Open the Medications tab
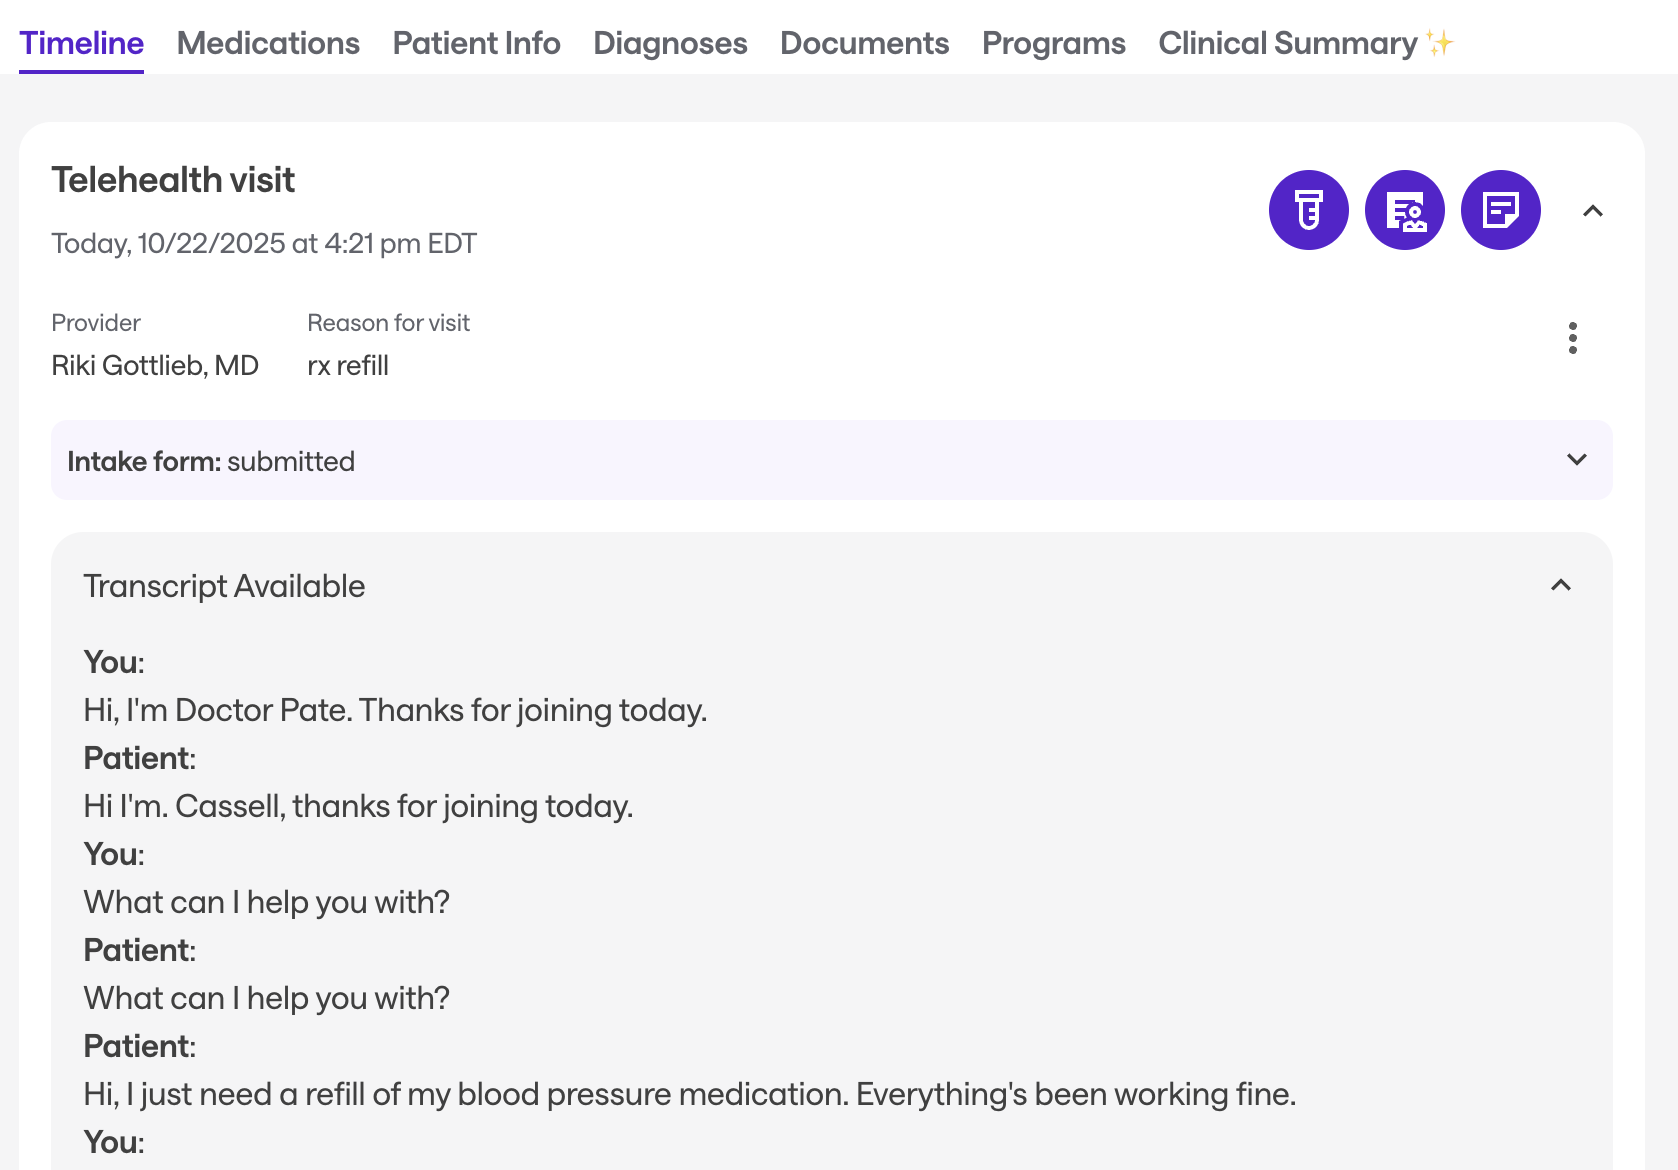 (268, 43)
